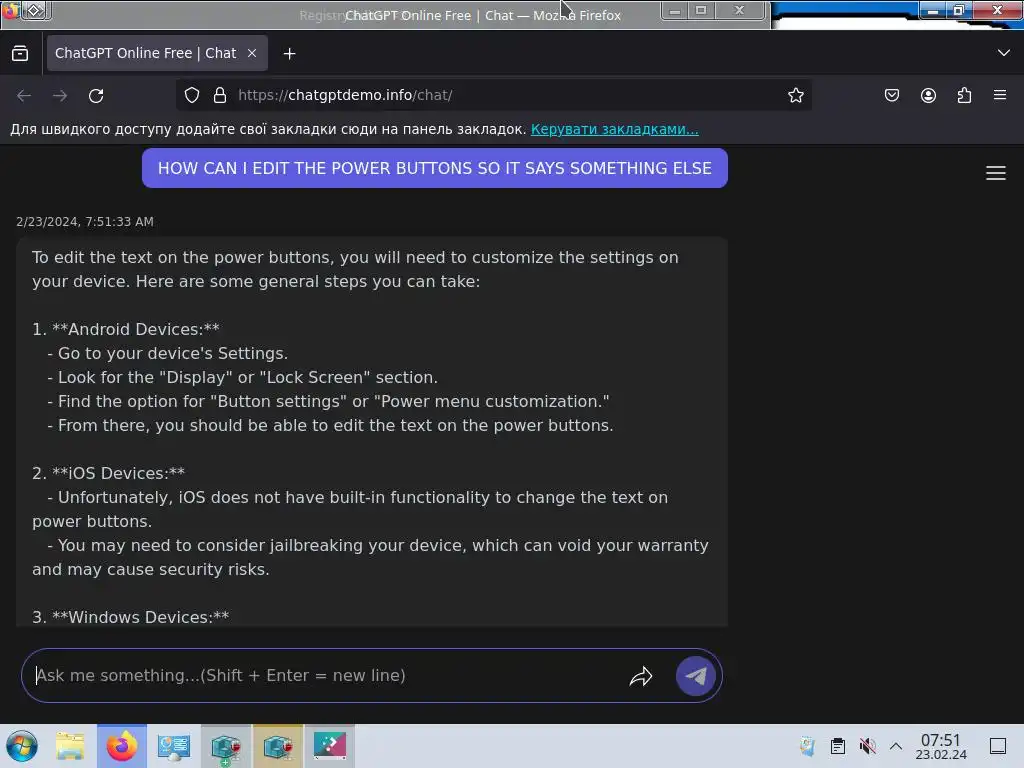Select the ChatGPT Online Free | Chat tab

click(157, 54)
